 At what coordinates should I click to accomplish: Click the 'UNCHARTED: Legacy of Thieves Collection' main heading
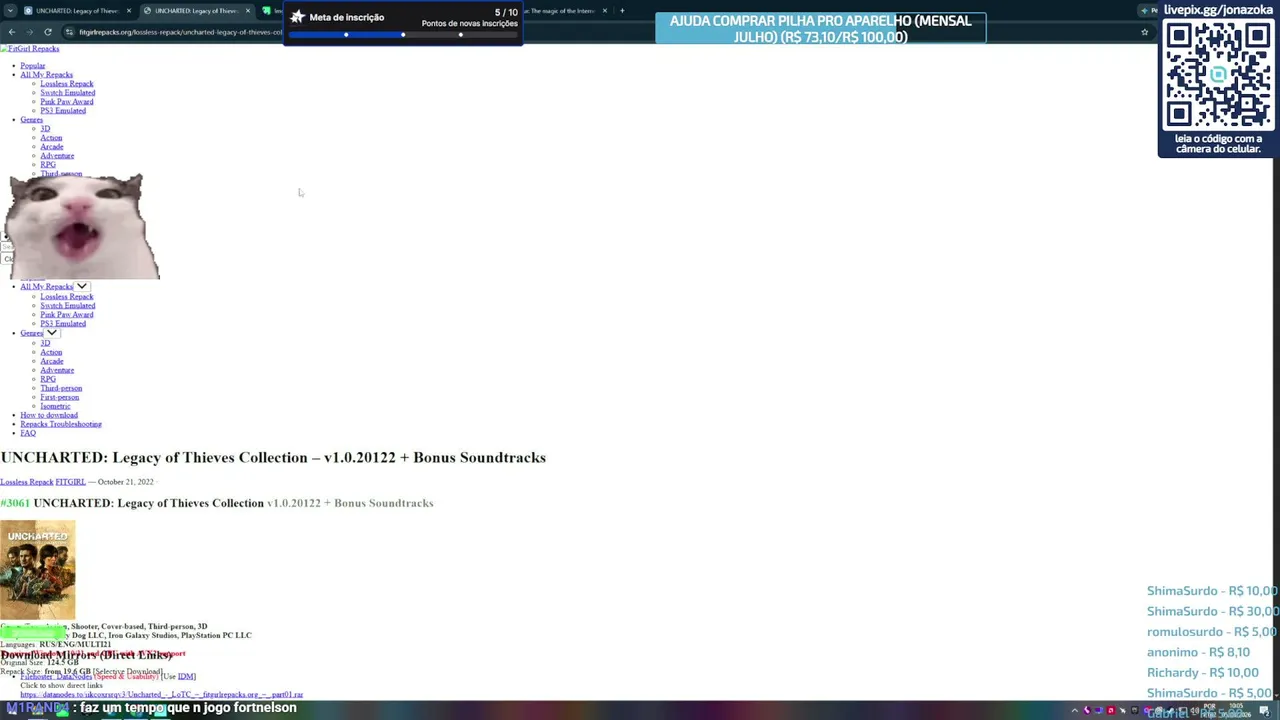273,458
